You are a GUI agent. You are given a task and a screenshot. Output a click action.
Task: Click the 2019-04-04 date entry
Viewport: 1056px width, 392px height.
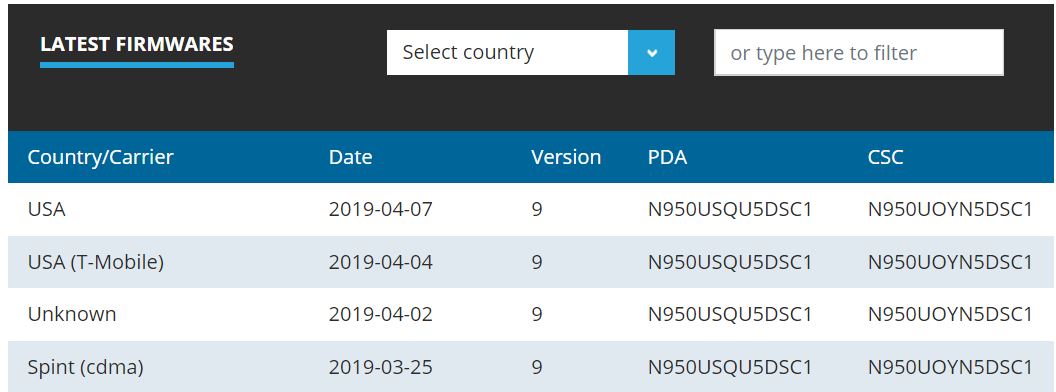[381, 262]
